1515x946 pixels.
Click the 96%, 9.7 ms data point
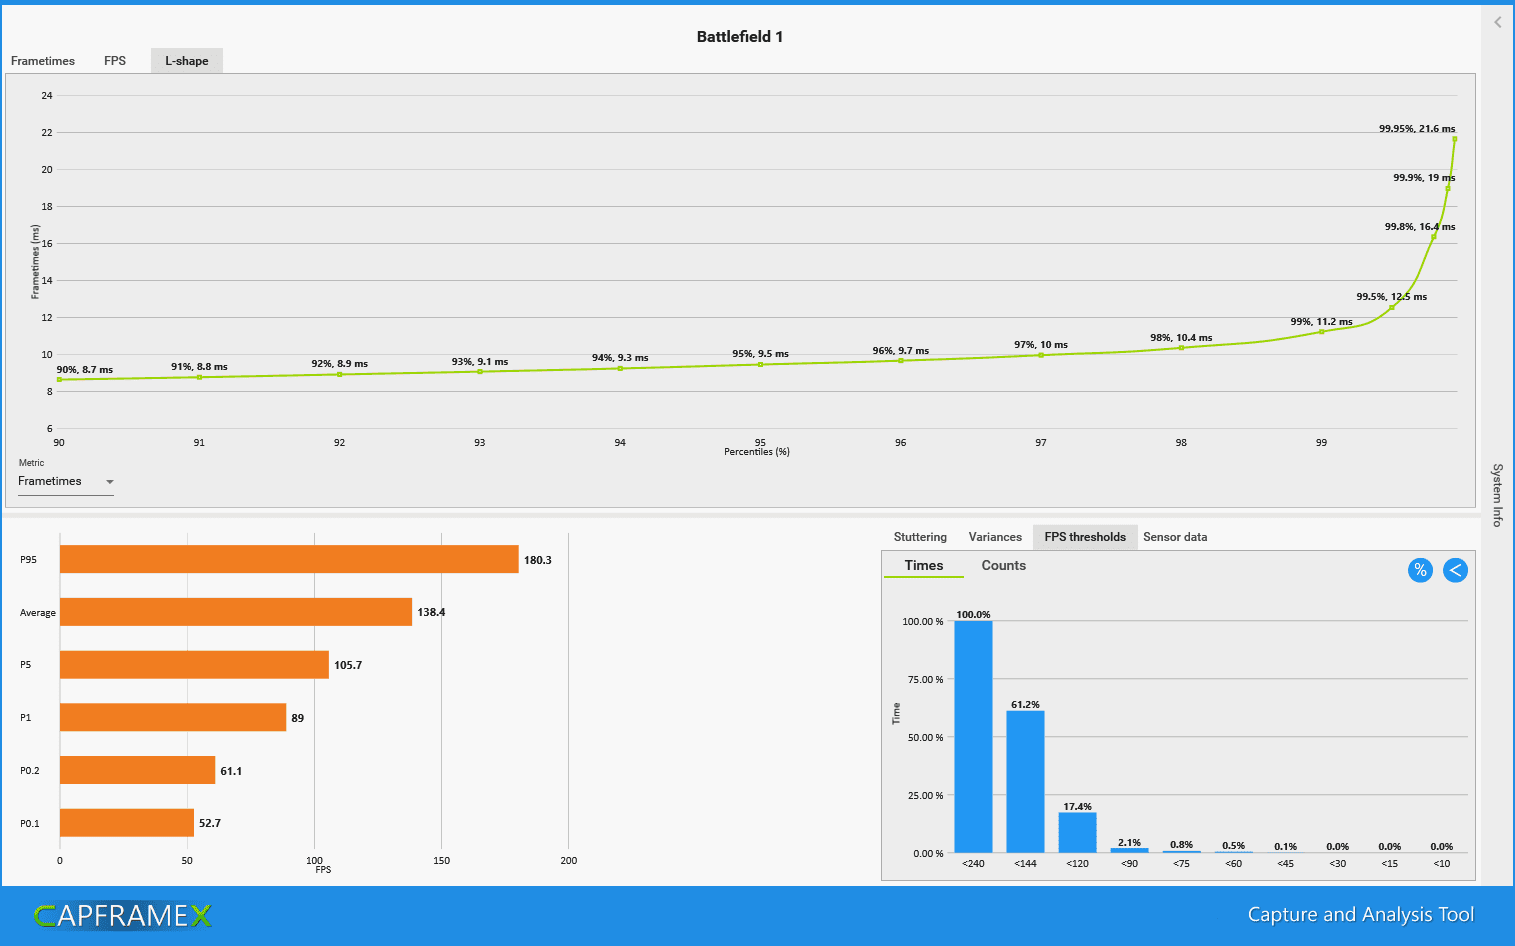[x=901, y=360]
